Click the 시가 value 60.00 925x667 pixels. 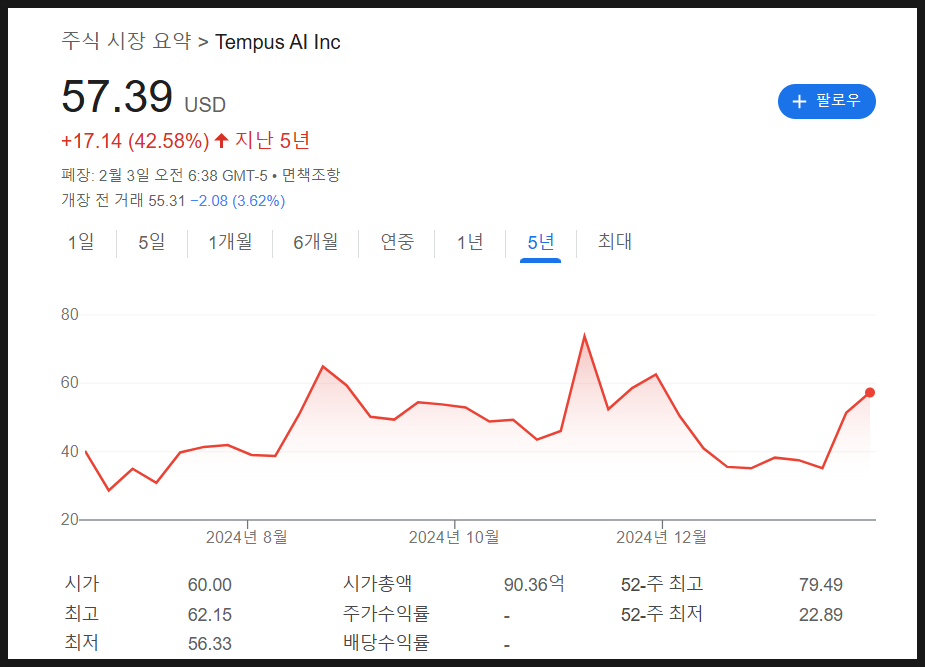click(209, 584)
